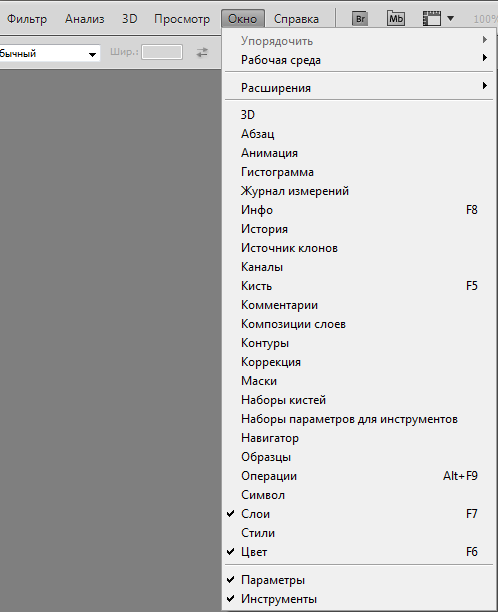Open the Фильтр menu

tap(27, 19)
